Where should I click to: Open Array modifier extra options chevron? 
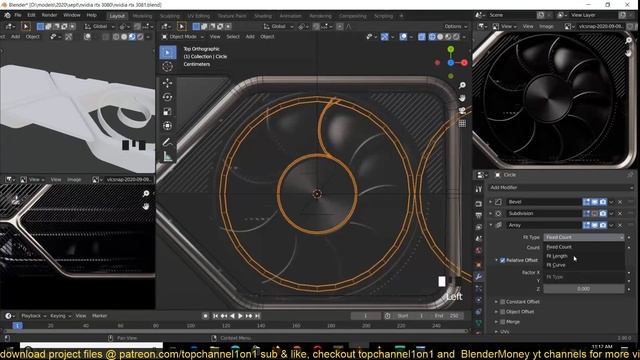click(611, 225)
